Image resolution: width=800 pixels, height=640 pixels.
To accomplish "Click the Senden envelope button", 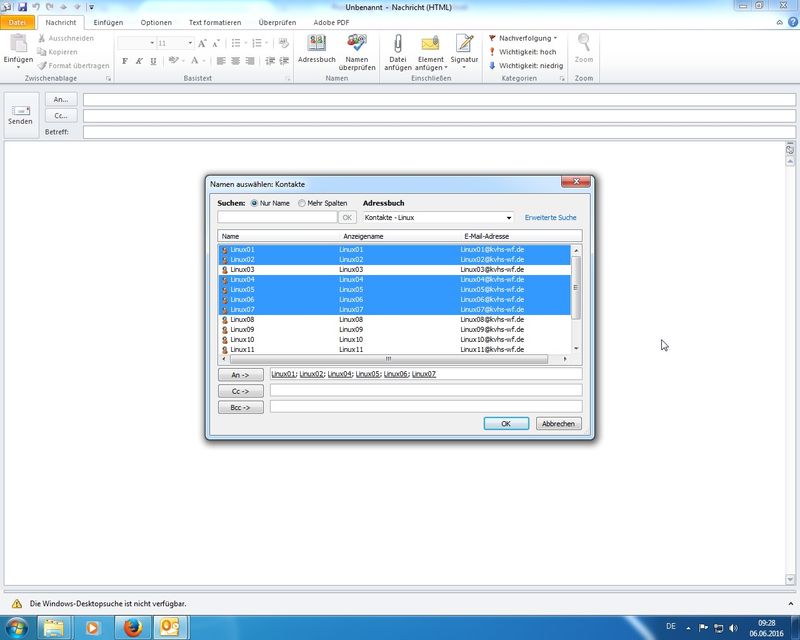I will pyautogui.click(x=21, y=113).
